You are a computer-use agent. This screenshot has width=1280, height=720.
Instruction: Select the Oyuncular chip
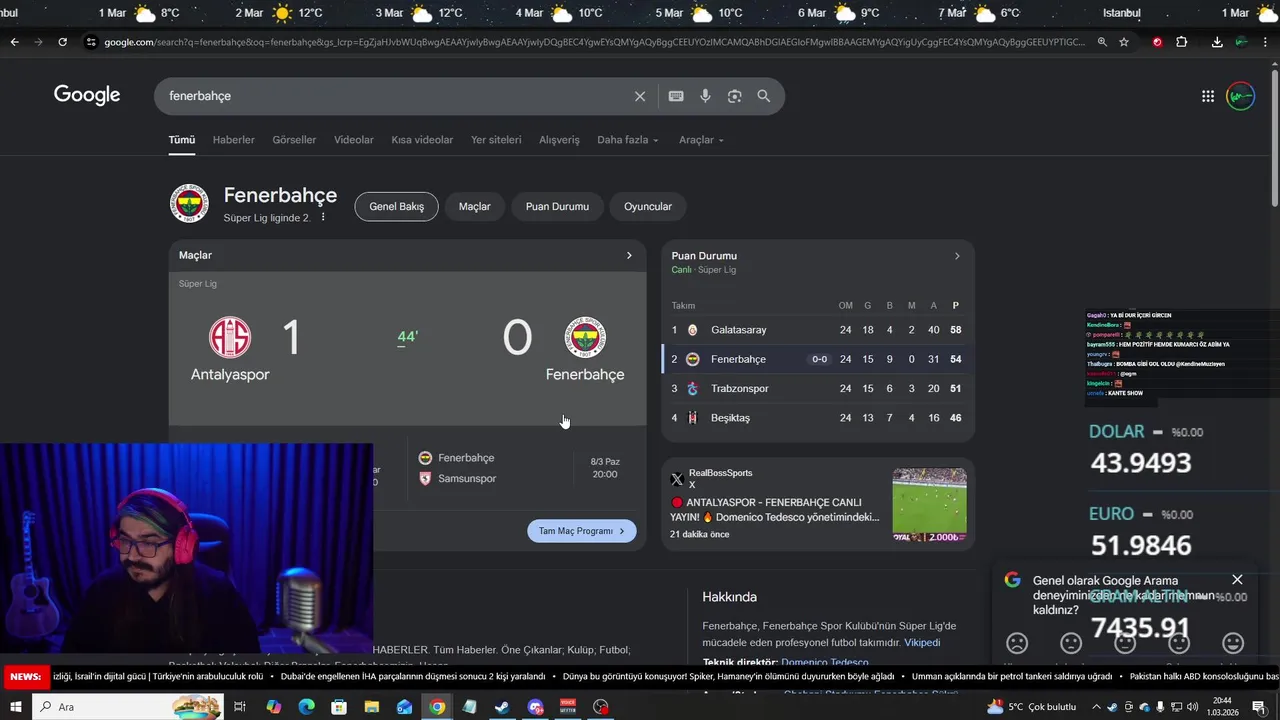[x=648, y=207]
